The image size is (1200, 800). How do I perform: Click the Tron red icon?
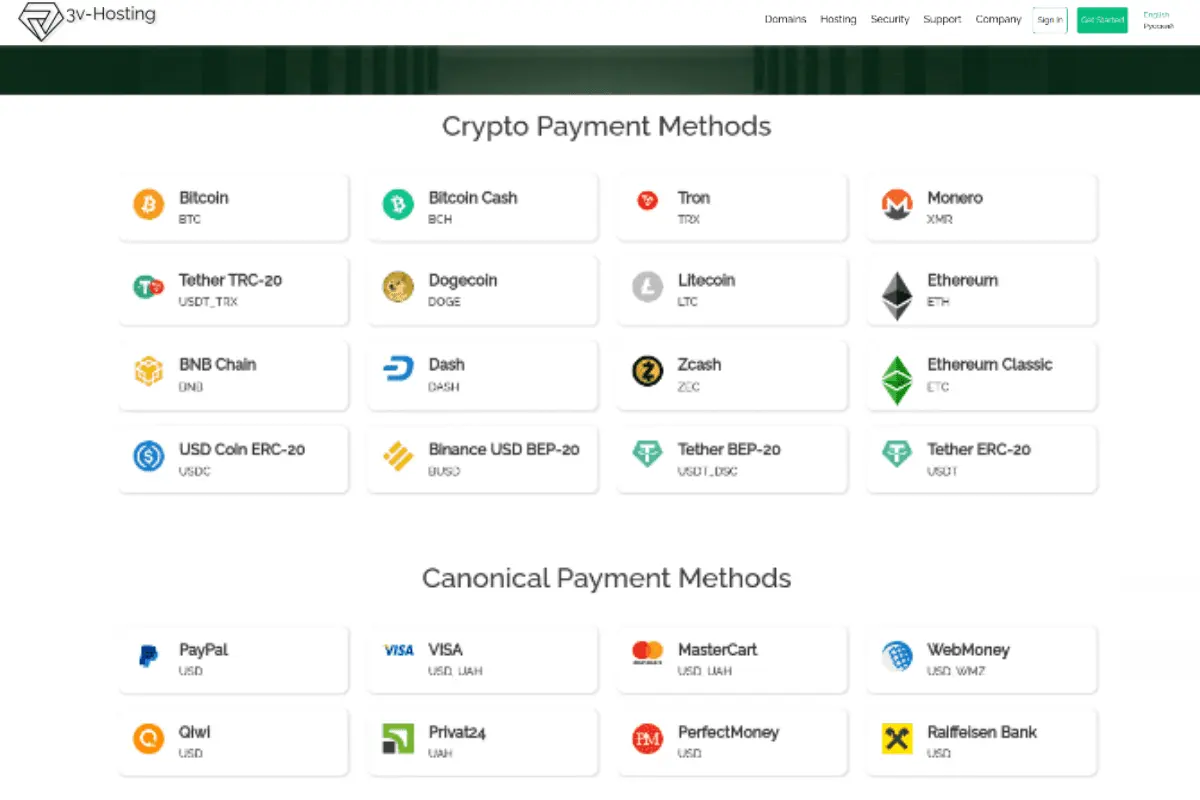[647, 202]
